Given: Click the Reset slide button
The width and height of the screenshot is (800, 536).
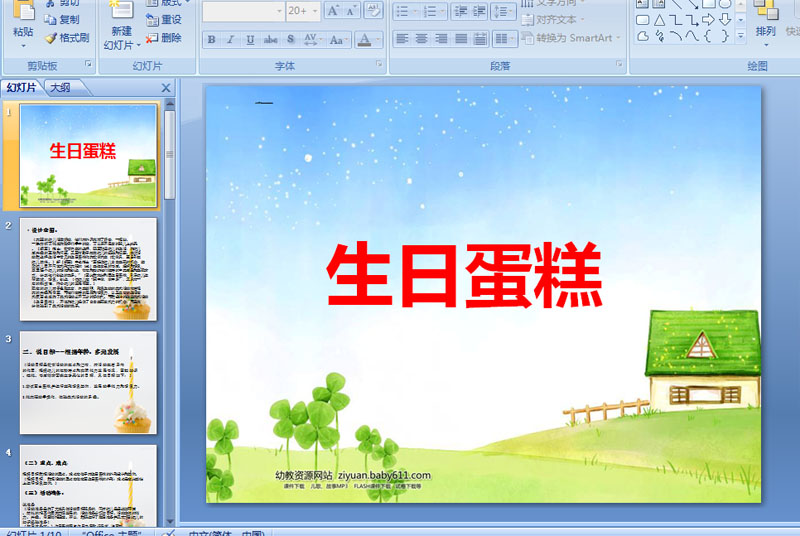Looking at the screenshot, I should [x=164, y=20].
